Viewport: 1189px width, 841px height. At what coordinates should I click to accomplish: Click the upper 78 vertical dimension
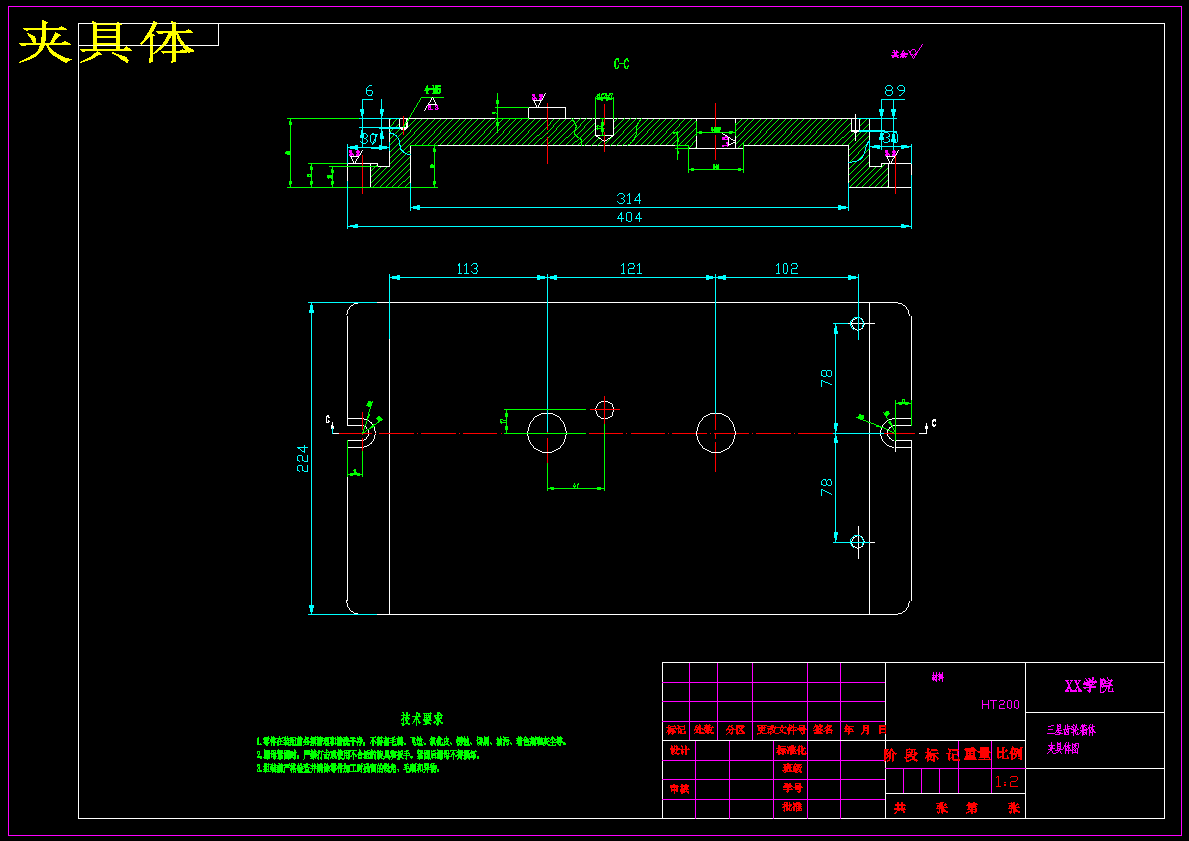[827, 378]
